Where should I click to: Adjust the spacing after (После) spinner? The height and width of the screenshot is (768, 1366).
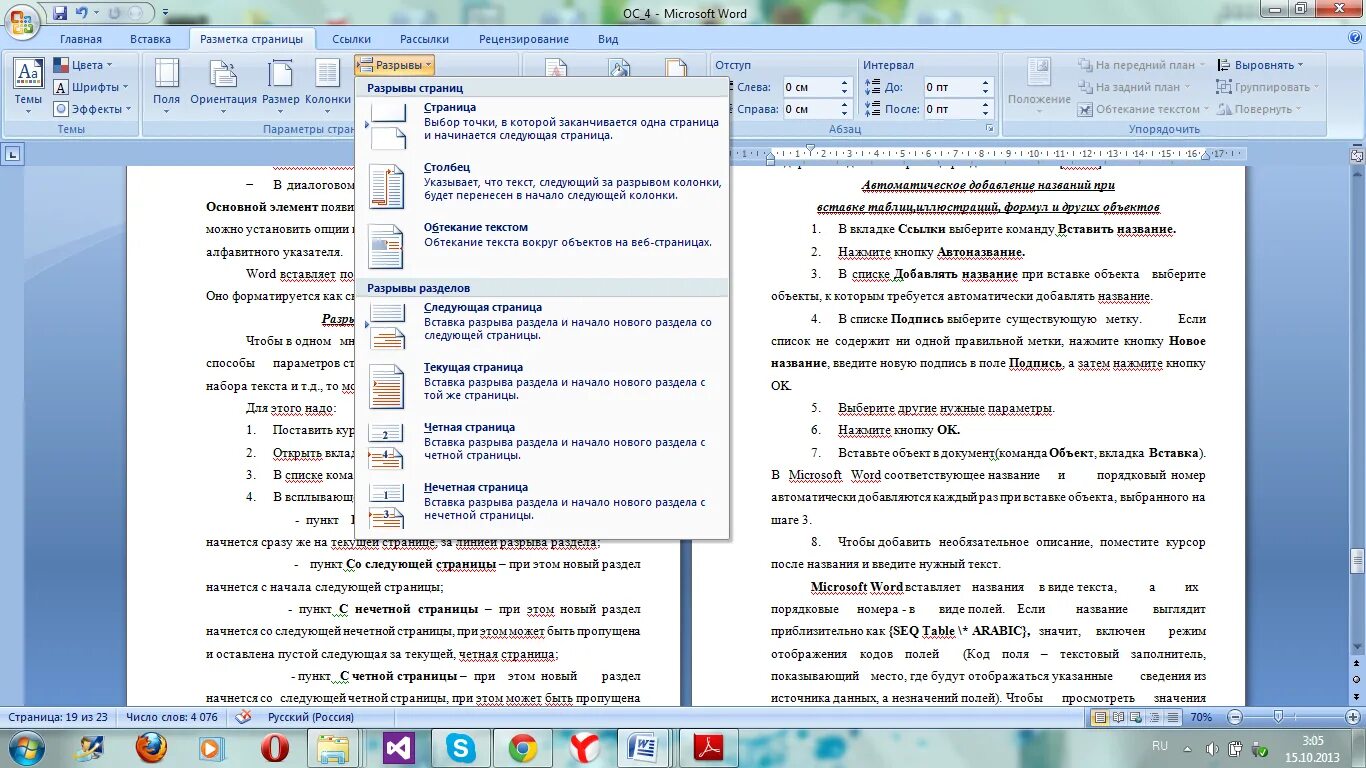click(986, 109)
